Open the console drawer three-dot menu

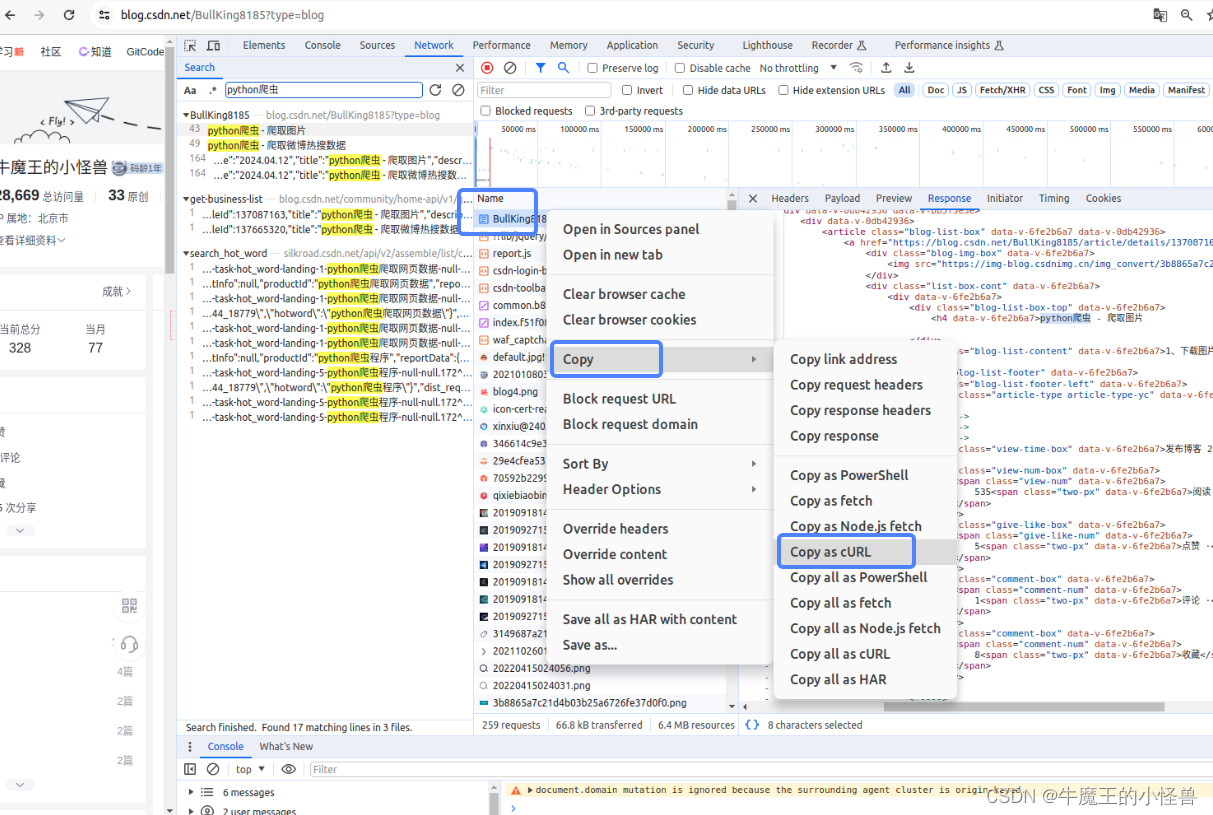[x=190, y=747]
